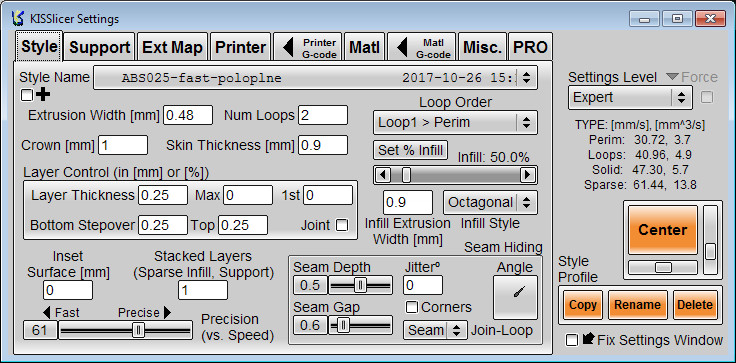Screen dimensions: 736x363
Task: Switch to the Support tab
Action: point(100,47)
